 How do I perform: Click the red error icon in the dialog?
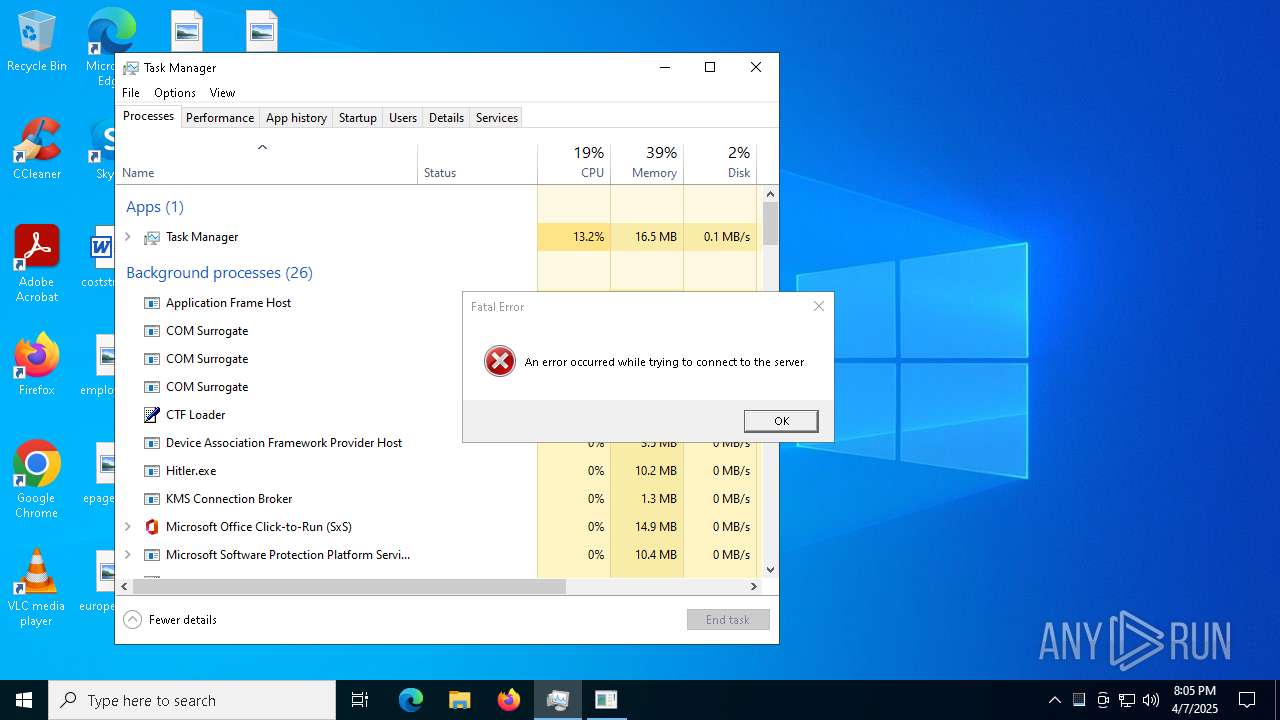click(x=500, y=361)
